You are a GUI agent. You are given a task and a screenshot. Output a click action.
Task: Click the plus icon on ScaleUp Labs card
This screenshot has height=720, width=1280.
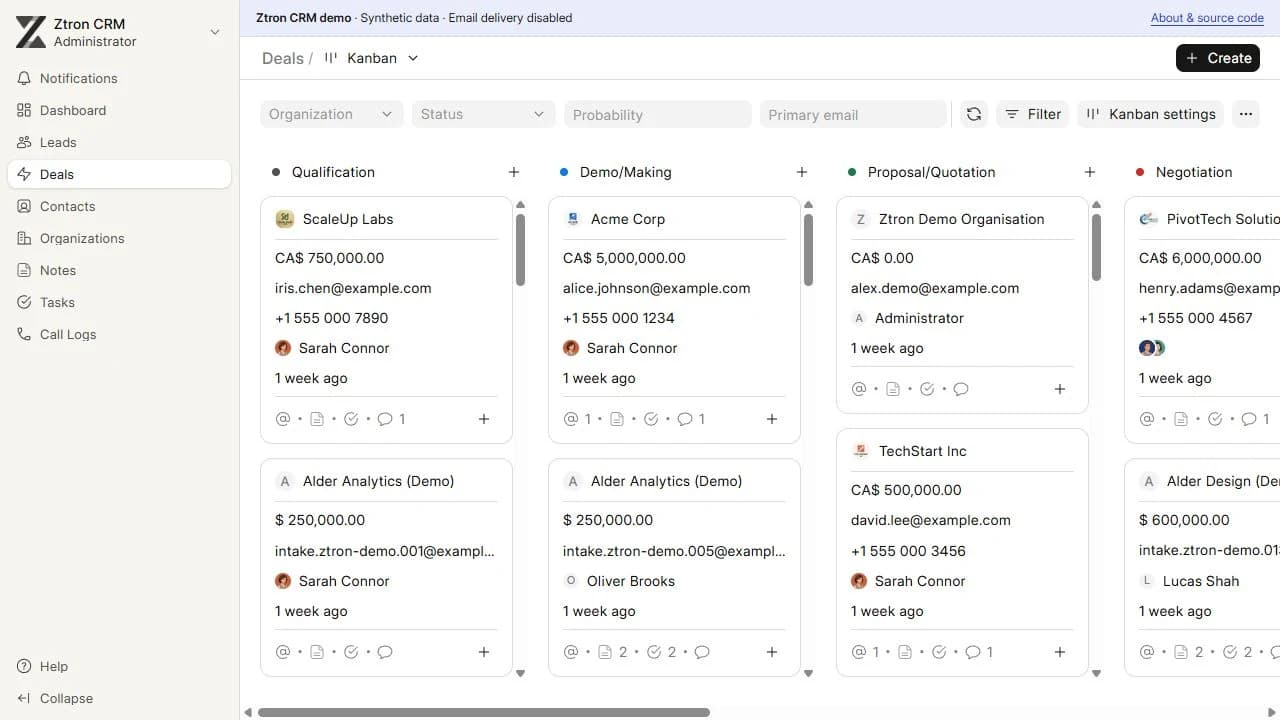click(484, 419)
